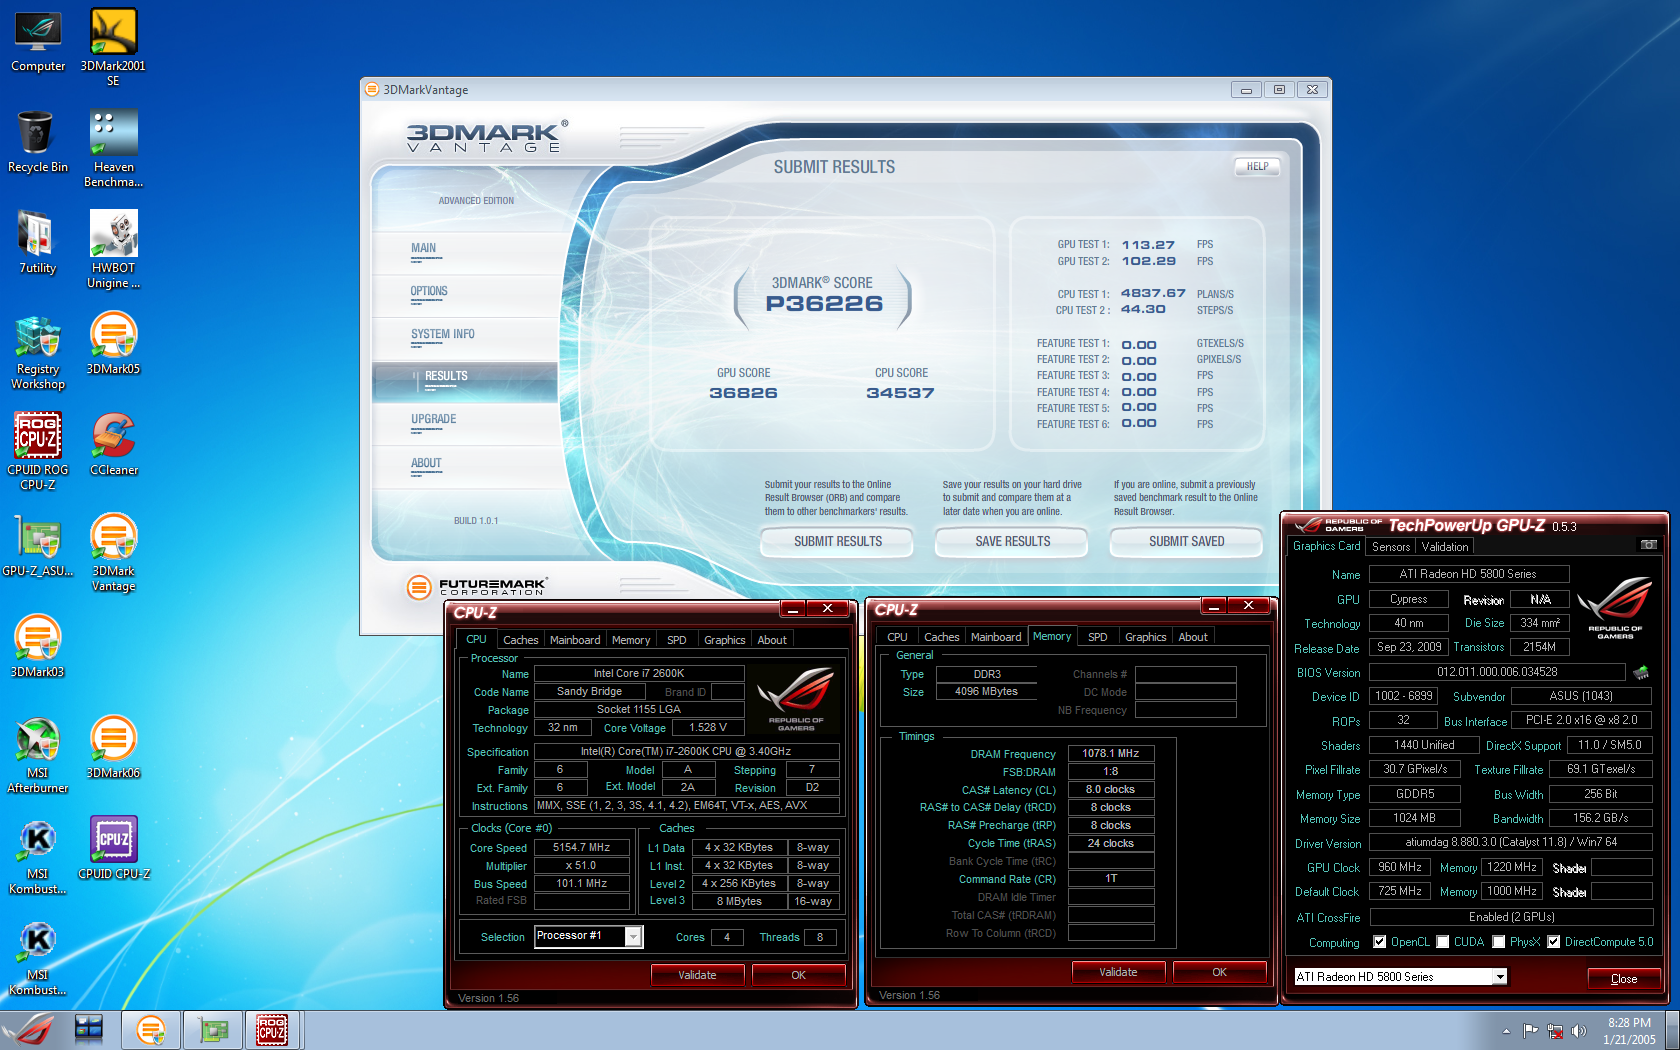Open CPUID CPU-Z desktop icon
This screenshot has width=1680, height=1050.
(113, 849)
